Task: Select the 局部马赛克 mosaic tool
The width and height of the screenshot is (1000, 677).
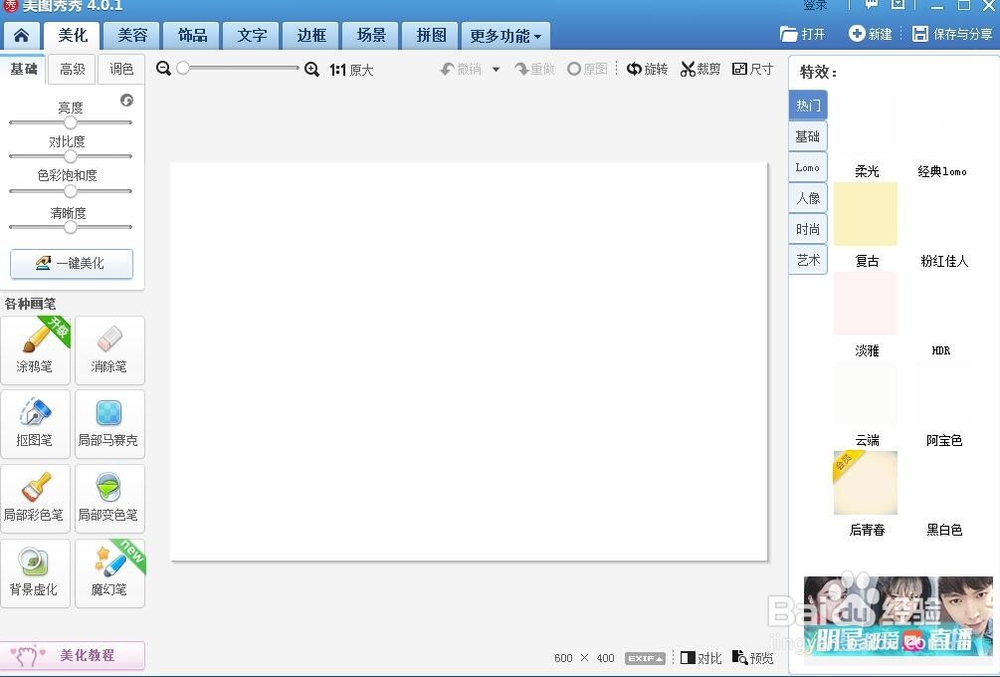Action: tap(109, 424)
